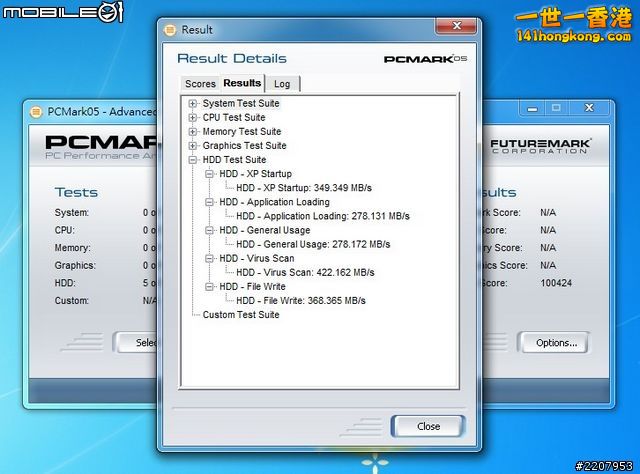Select the Results tab
Image resolution: width=640 pixels, height=474 pixels.
(242, 83)
